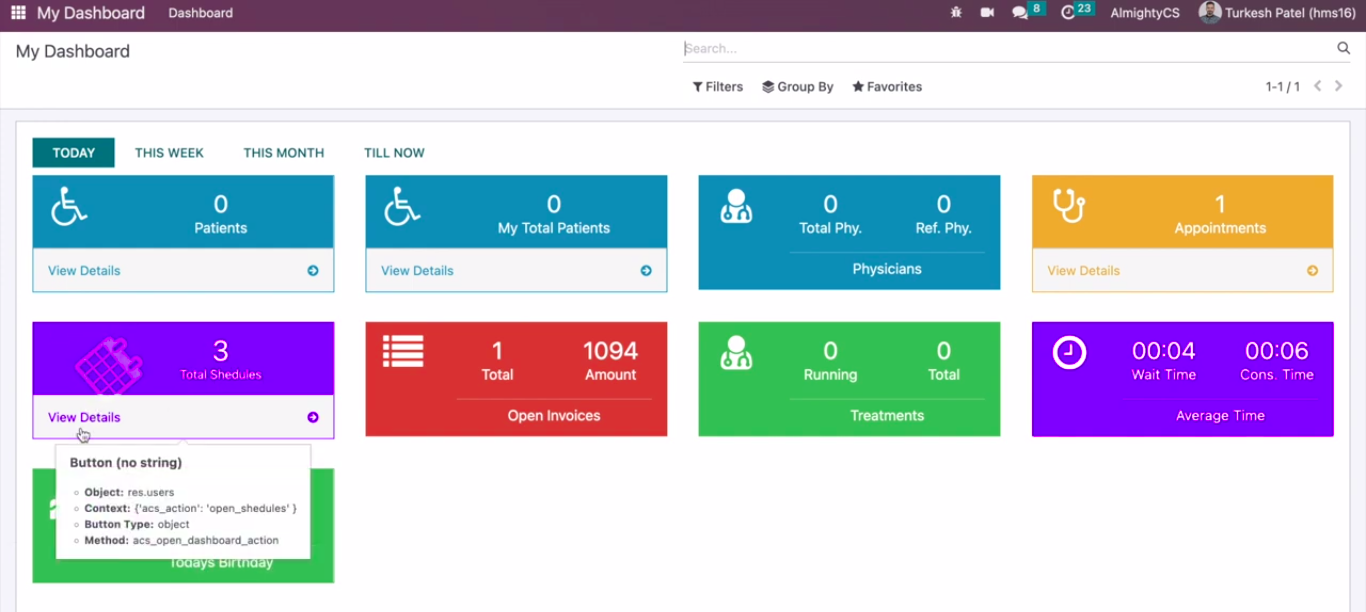The image size is (1366, 612).
Task: Click arrow icon on Total Shedules card
Action: pyautogui.click(x=313, y=417)
